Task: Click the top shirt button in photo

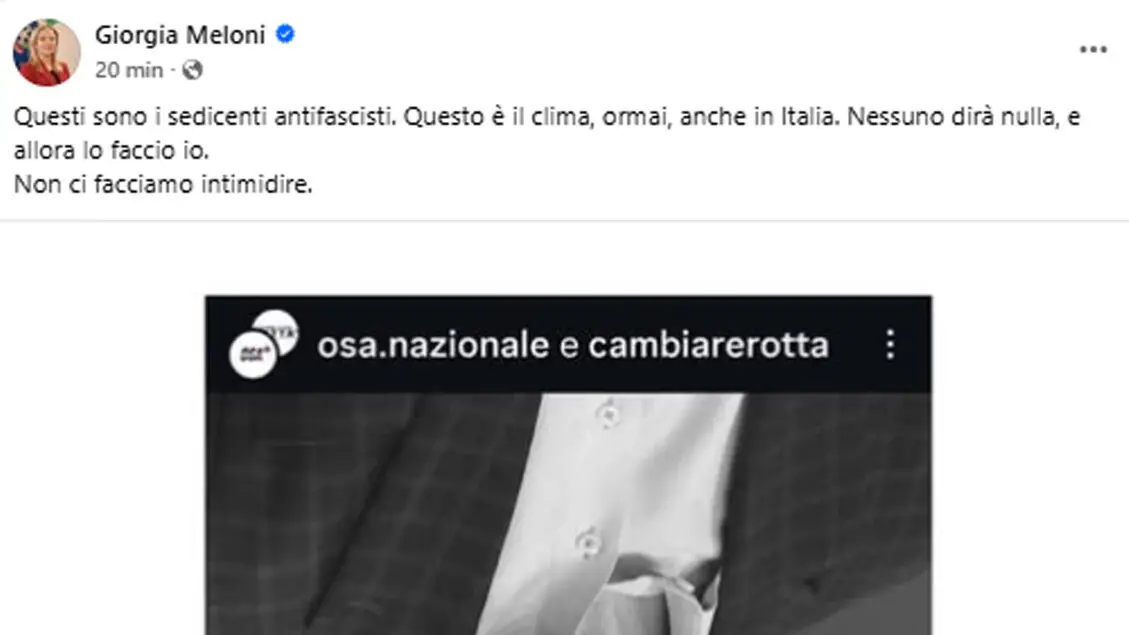Action: pos(609,414)
